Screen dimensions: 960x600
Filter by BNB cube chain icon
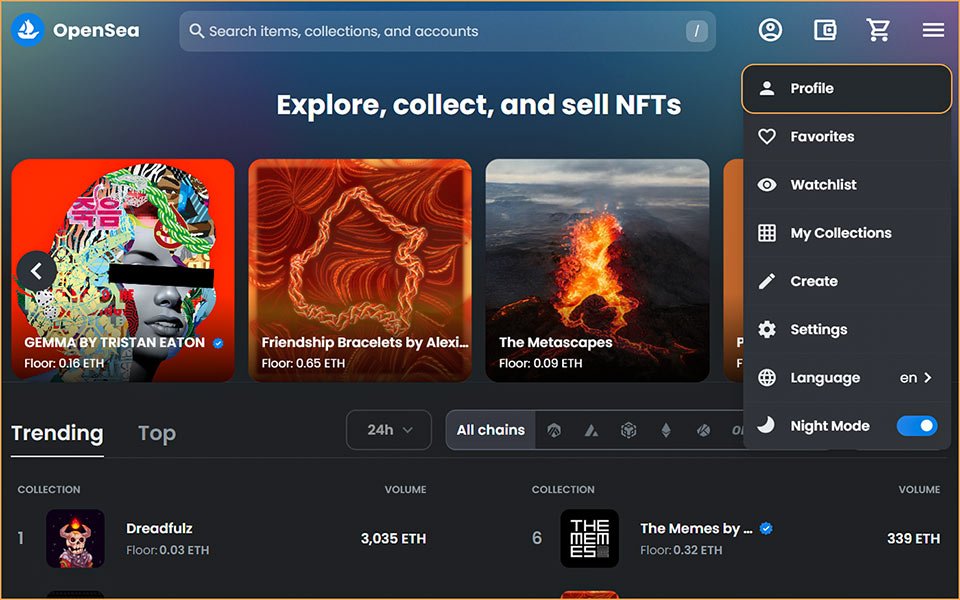point(628,430)
